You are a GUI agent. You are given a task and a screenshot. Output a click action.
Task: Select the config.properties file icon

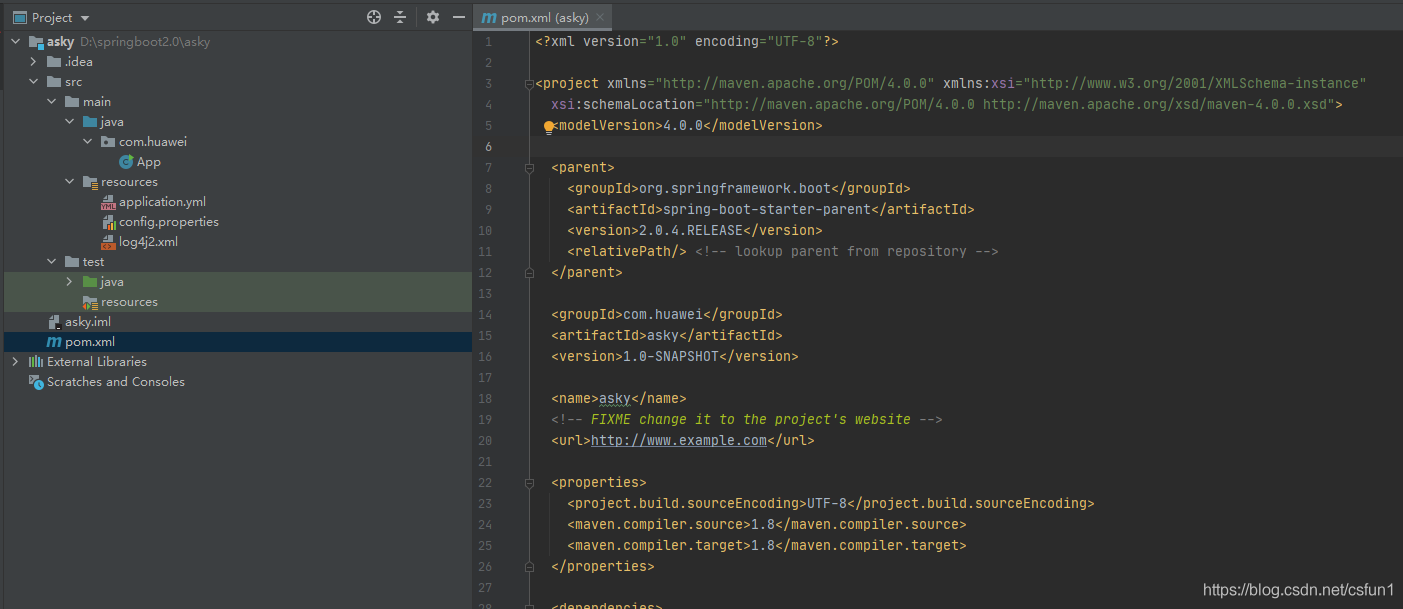coord(108,222)
